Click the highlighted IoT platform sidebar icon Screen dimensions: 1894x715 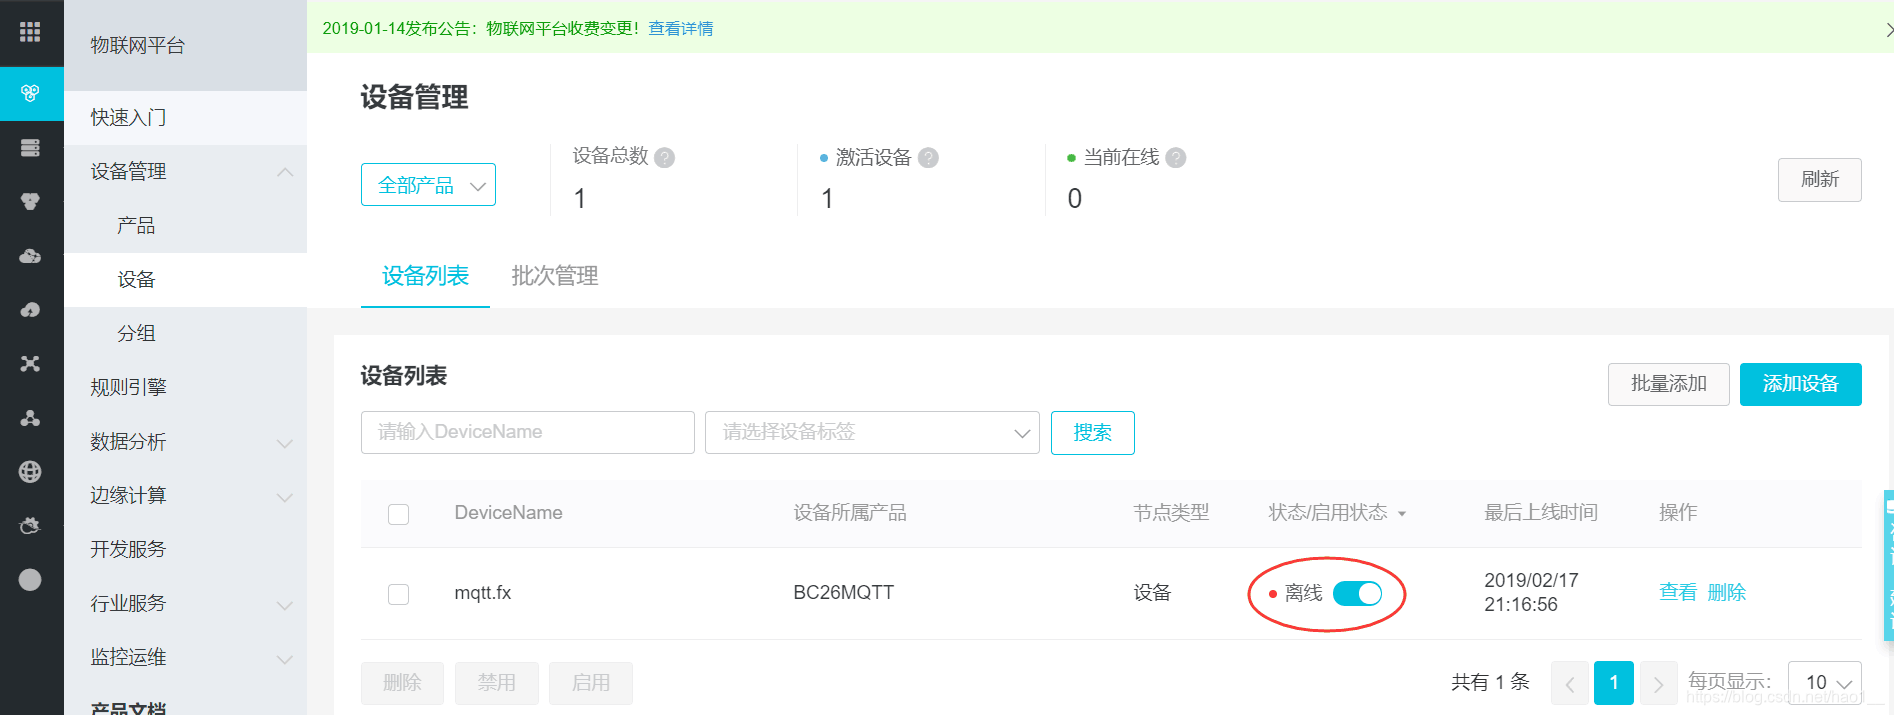point(31,93)
